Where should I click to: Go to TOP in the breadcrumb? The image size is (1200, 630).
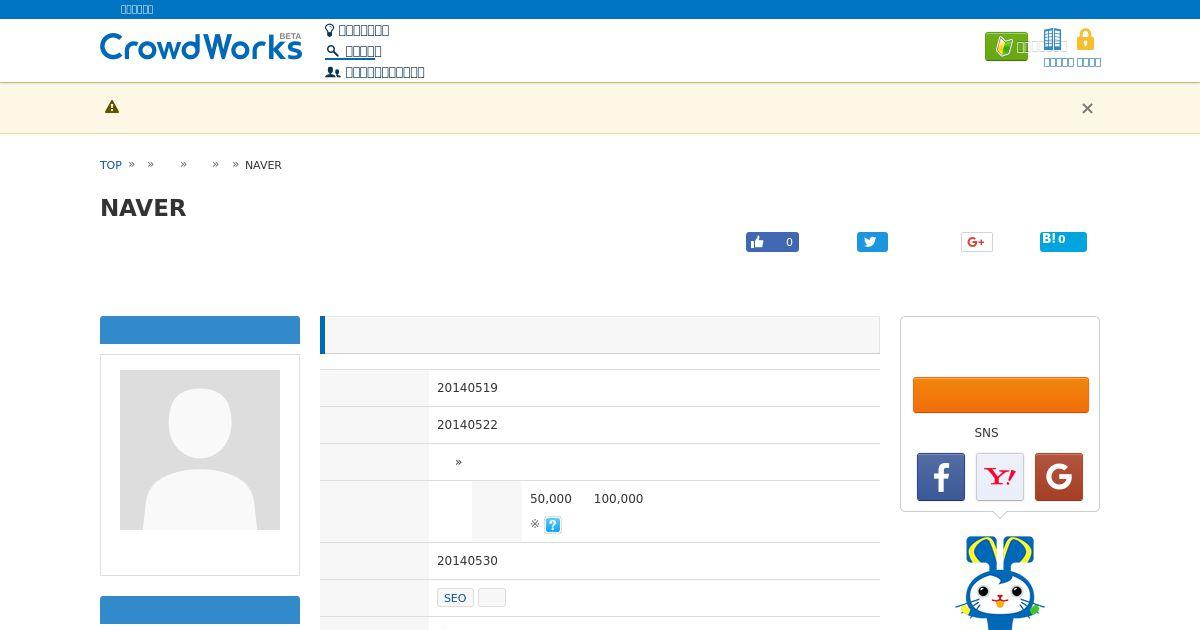[x=111, y=165]
